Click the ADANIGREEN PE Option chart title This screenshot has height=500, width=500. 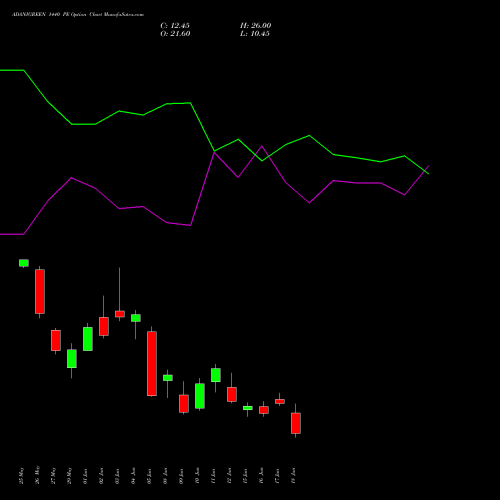(78, 15)
